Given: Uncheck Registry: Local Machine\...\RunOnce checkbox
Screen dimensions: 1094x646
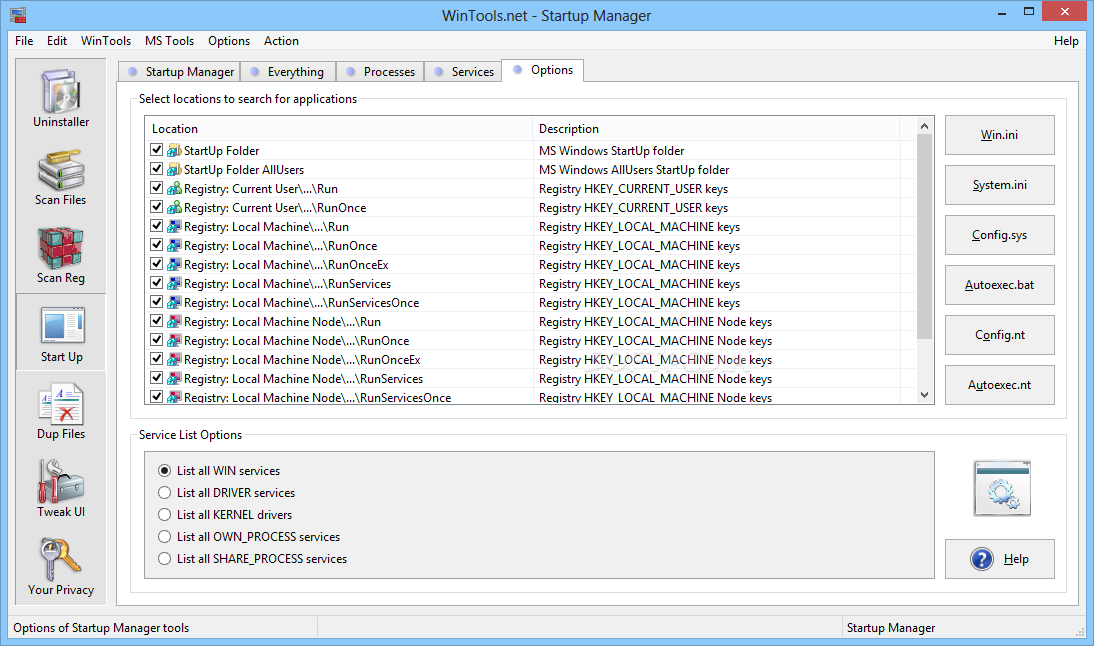Looking at the screenshot, I should (x=156, y=245).
